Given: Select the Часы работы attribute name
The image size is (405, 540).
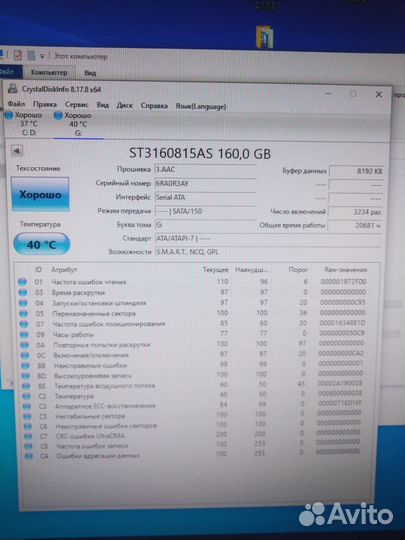Looking at the screenshot, I should tap(73, 334).
